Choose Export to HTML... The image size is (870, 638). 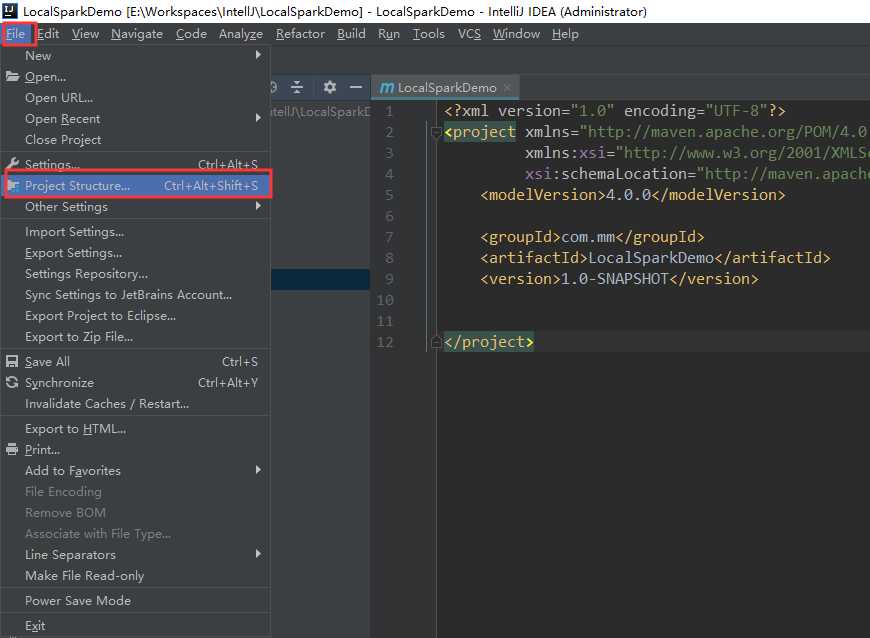[135, 428]
